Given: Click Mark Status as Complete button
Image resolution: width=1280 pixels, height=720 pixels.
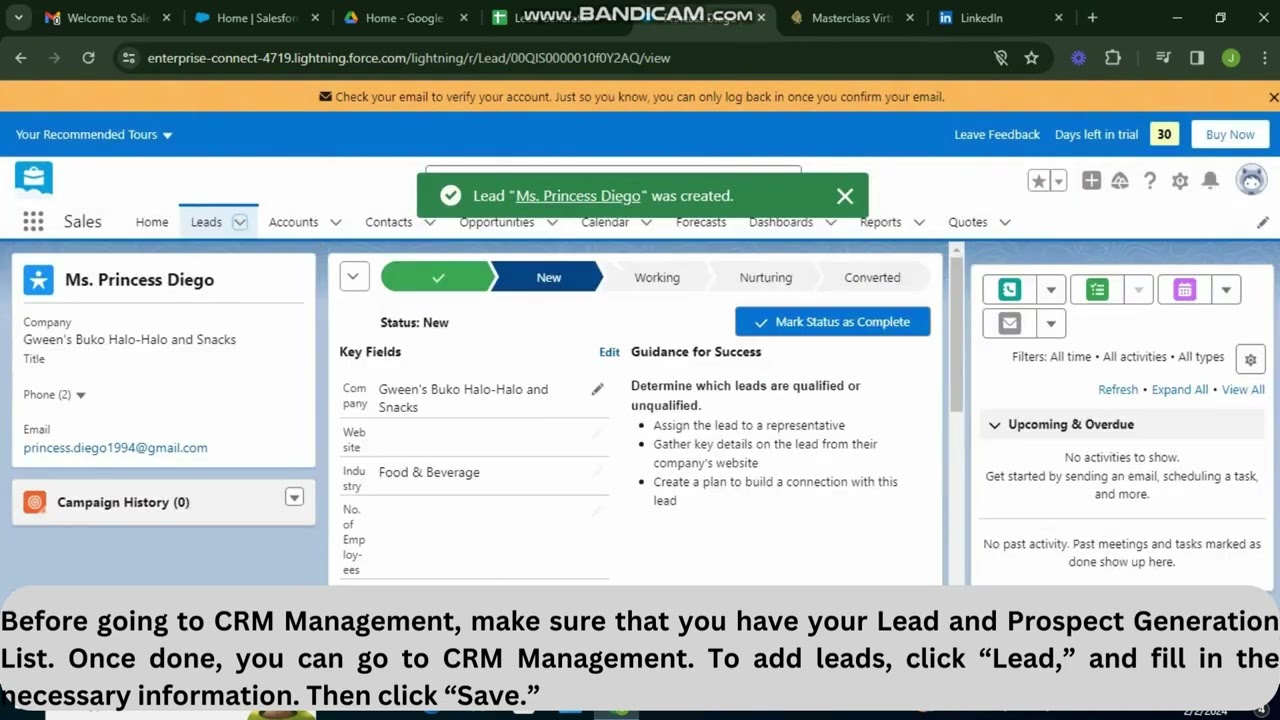Looking at the screenshot, I should pyautogui.click(x=832, y=322).
